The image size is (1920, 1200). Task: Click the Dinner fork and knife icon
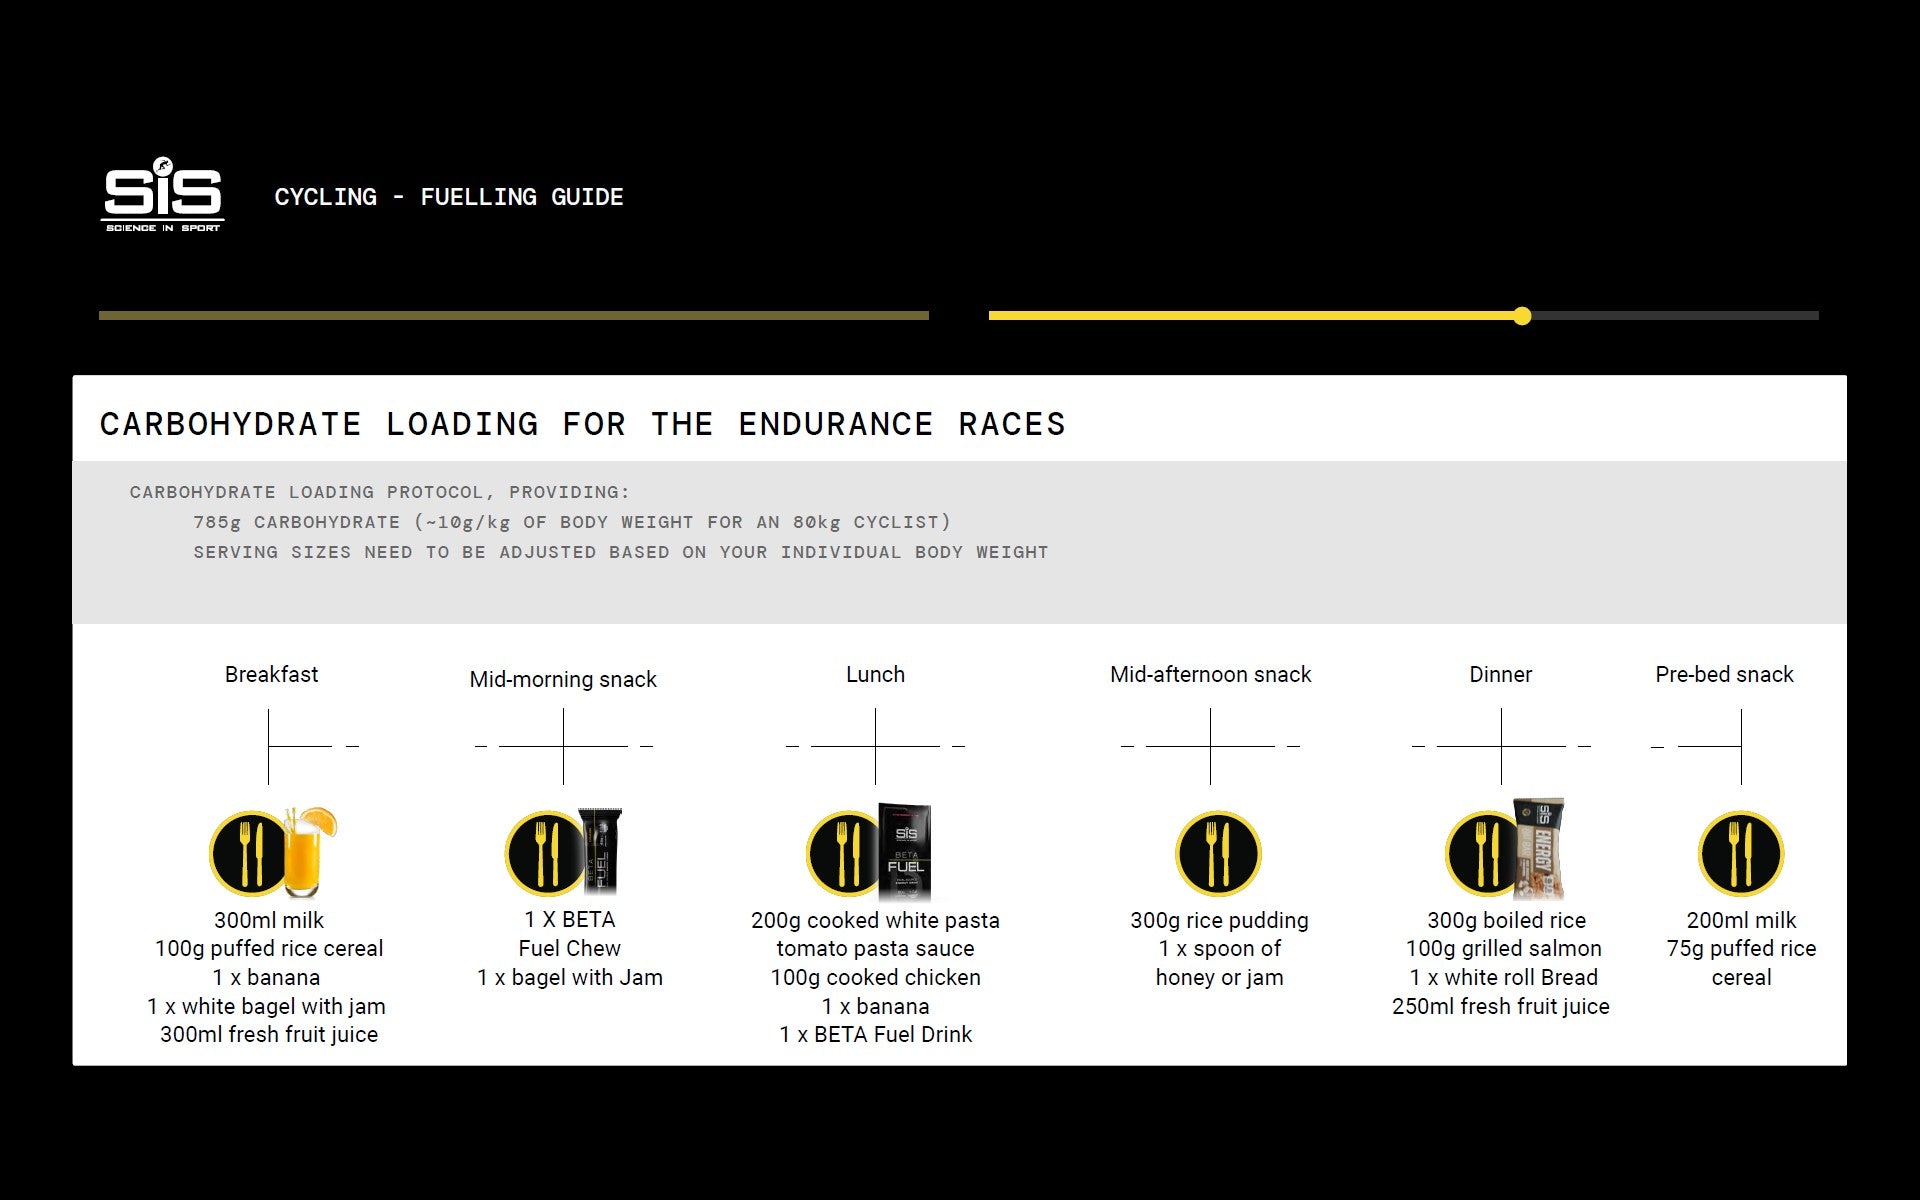click(1485, 853)
